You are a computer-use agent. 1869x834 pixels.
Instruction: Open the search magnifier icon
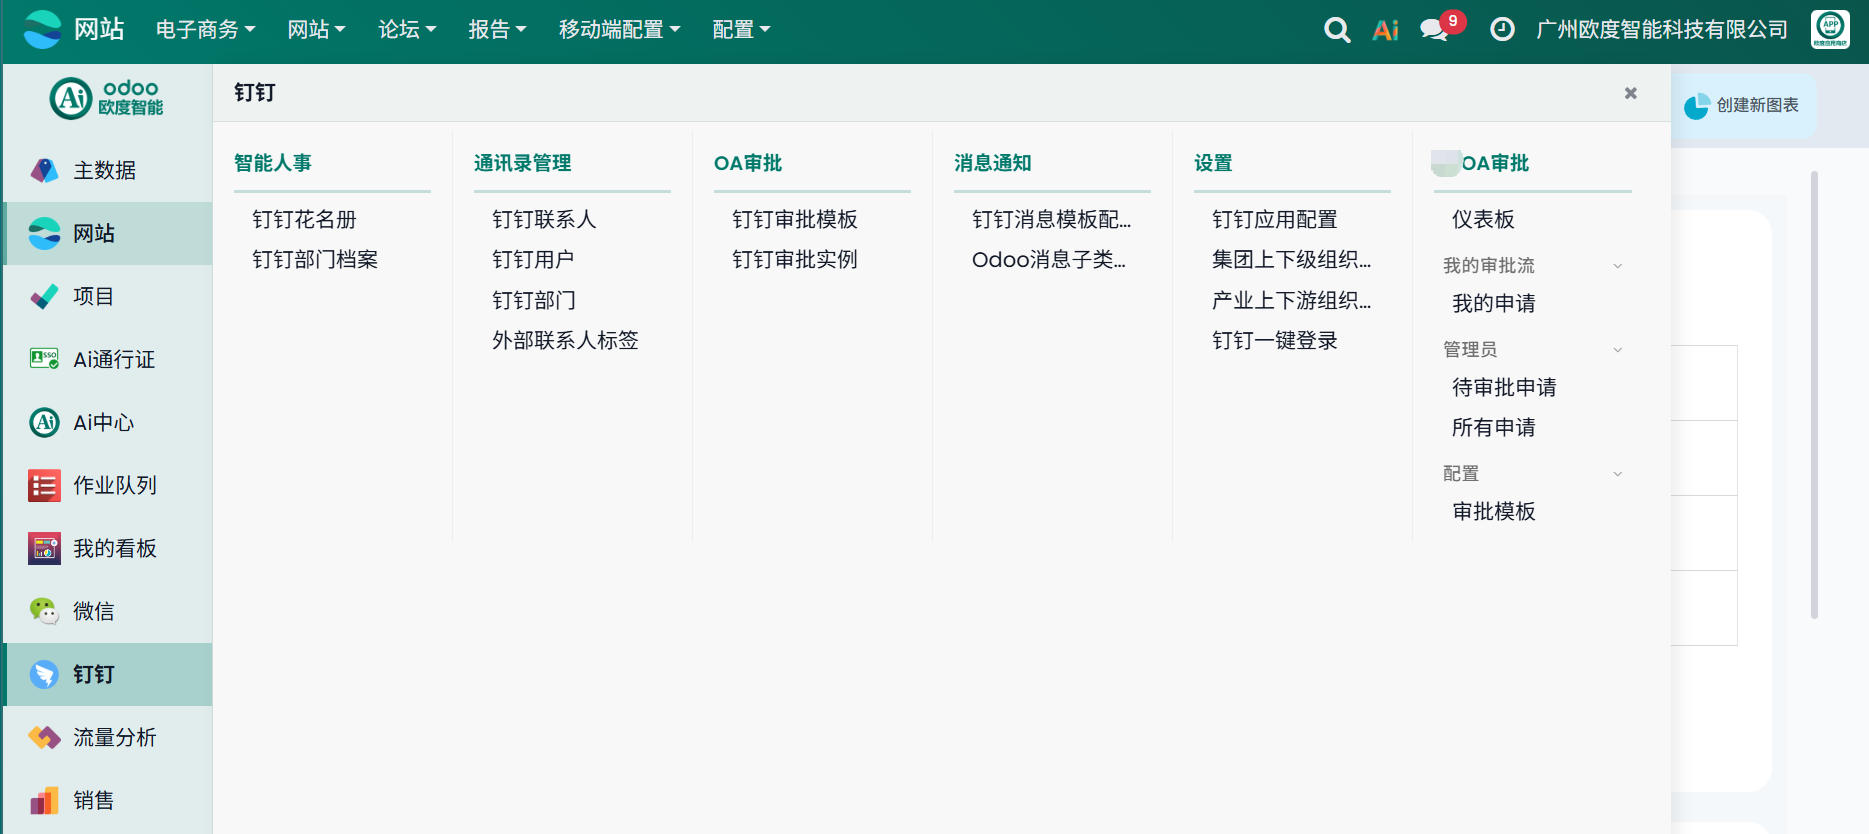point(1337,30)
